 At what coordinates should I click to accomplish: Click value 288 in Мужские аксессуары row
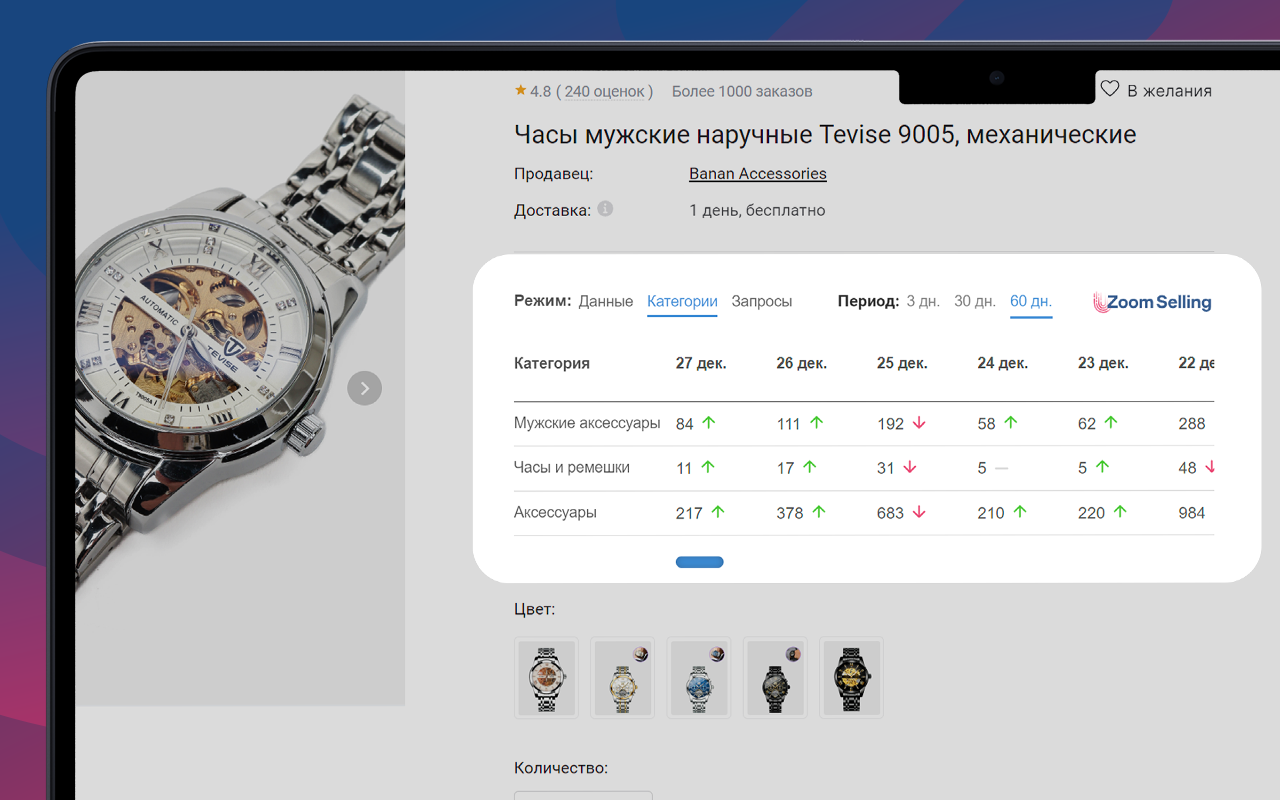point(1192,424)
